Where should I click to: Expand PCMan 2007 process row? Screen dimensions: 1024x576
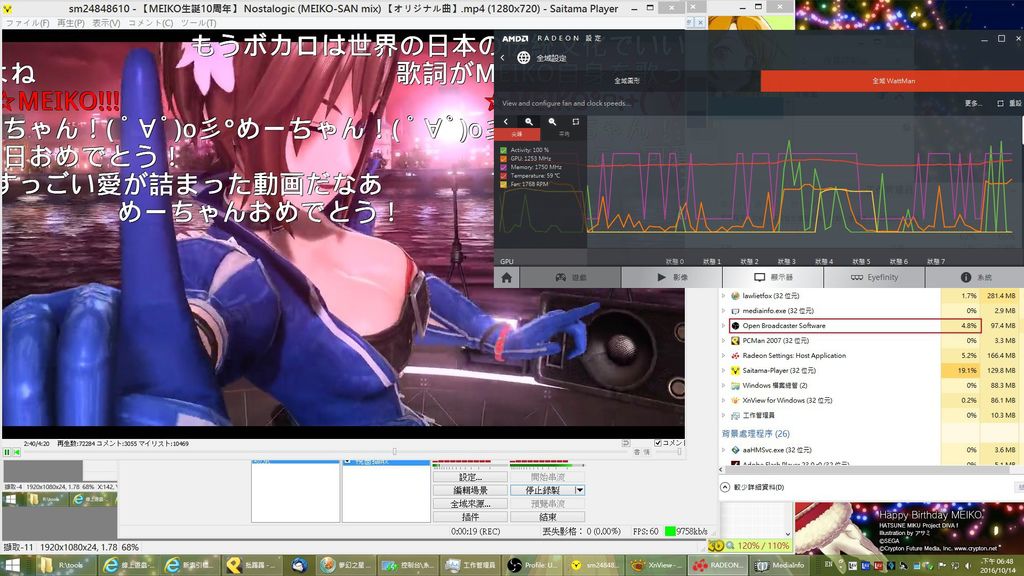pos(724,341)
